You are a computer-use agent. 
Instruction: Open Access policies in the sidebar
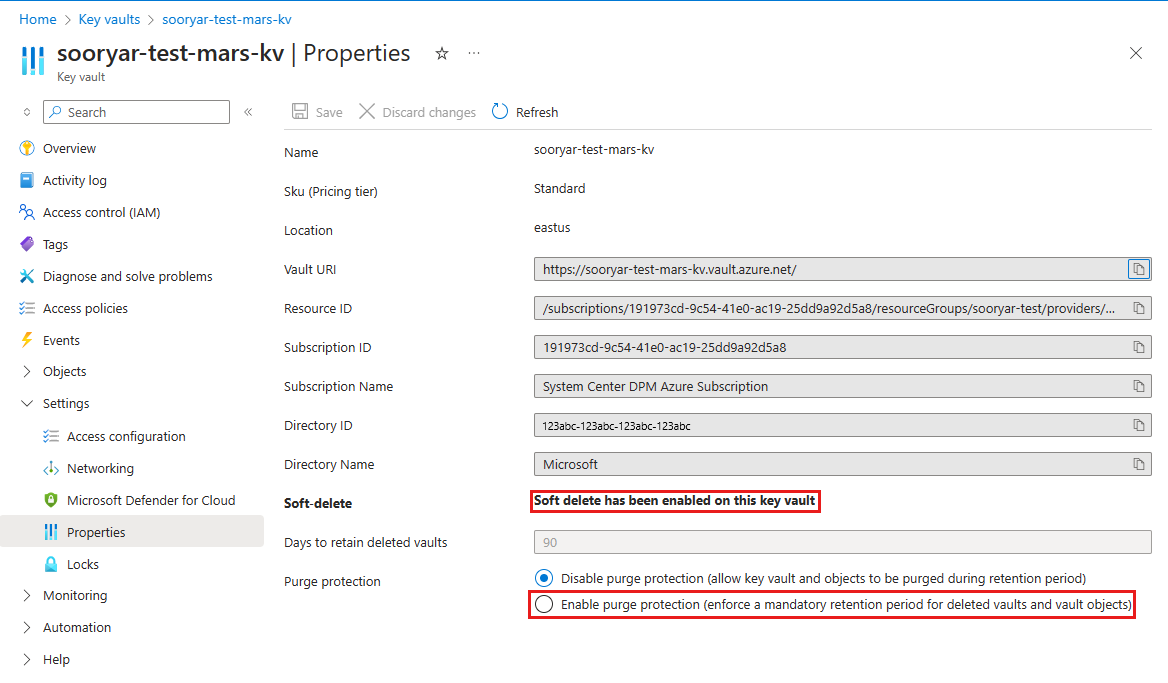coord(85,308)
